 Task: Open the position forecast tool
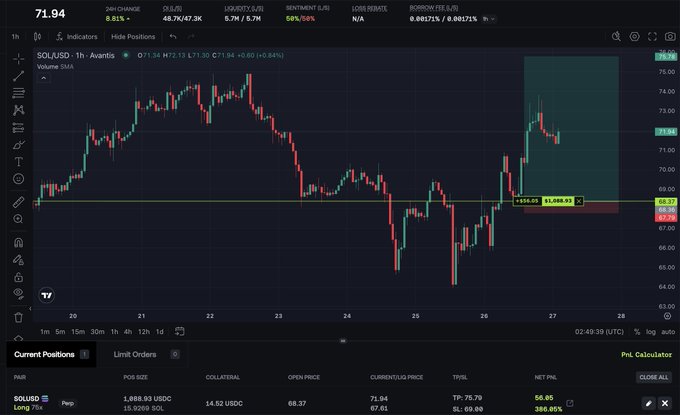(18, 127)
